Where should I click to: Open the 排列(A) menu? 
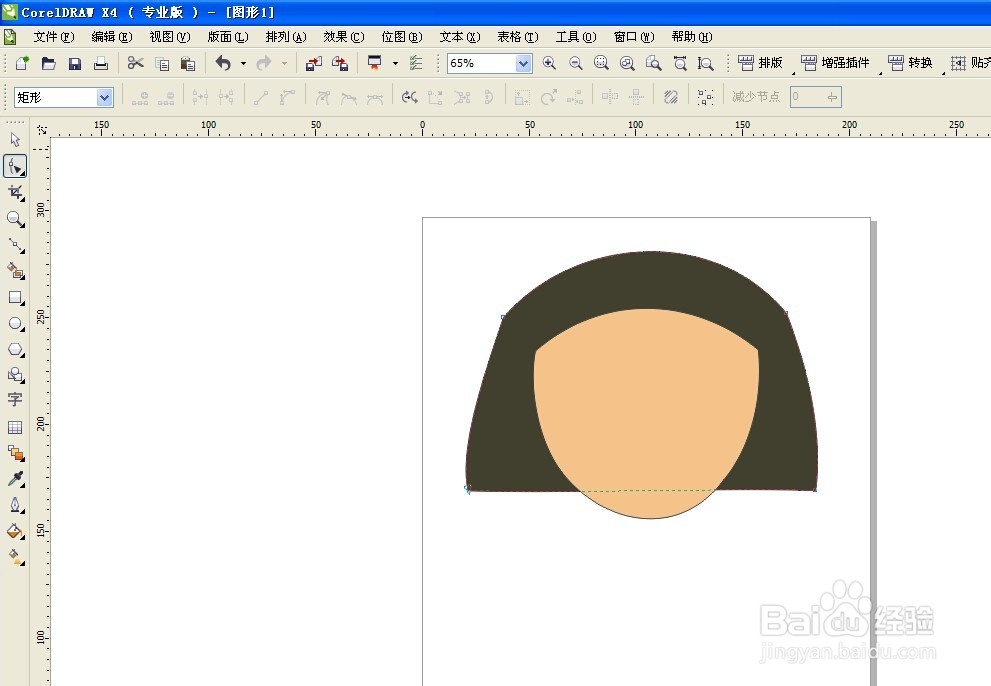286,37
